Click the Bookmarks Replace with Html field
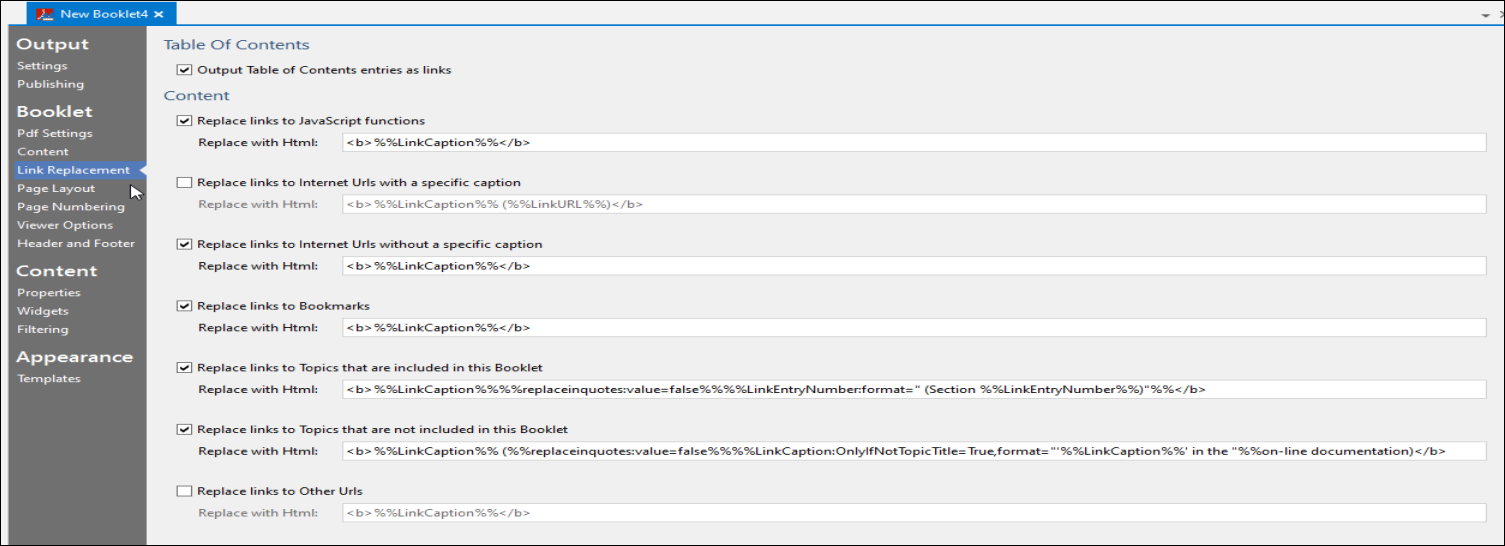This screenshot has height=546, width=1505. coord(912,327)
